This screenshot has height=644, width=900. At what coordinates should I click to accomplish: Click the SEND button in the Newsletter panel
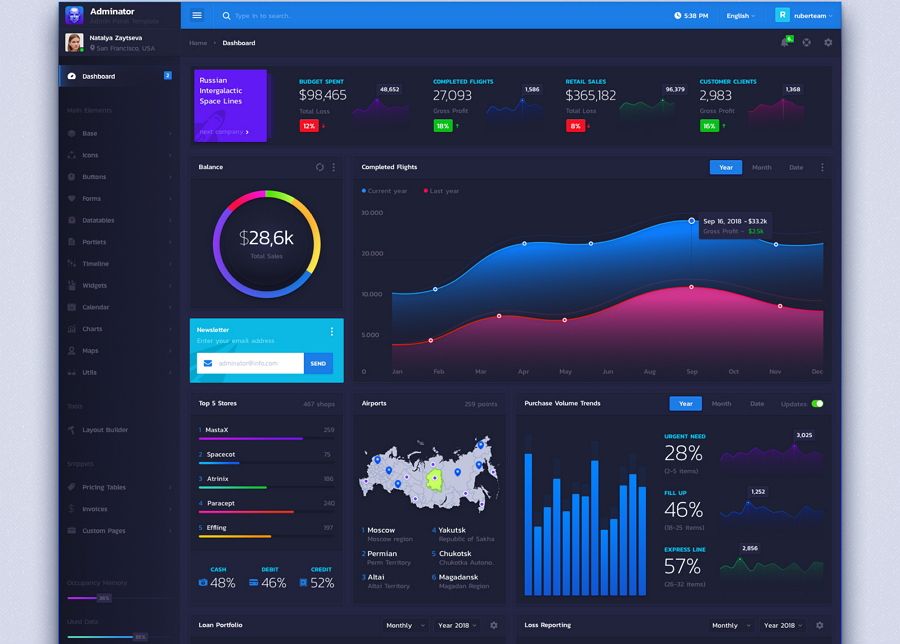coord(318,364)
